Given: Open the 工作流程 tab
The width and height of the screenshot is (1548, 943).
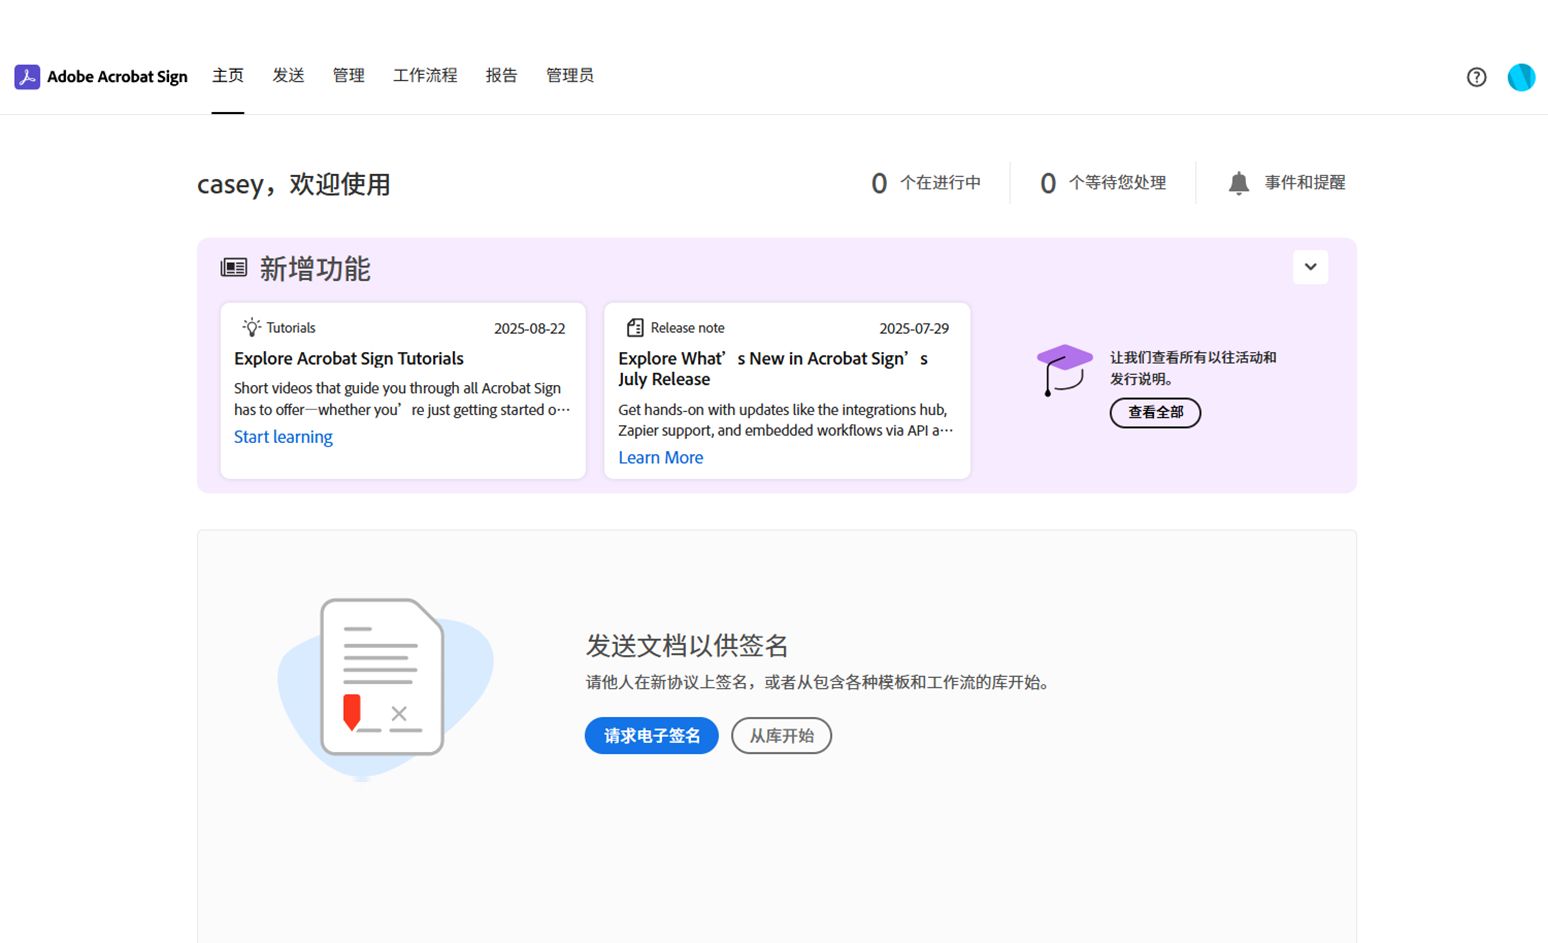Looking at the screenshot, I should [x=425, y=76].
